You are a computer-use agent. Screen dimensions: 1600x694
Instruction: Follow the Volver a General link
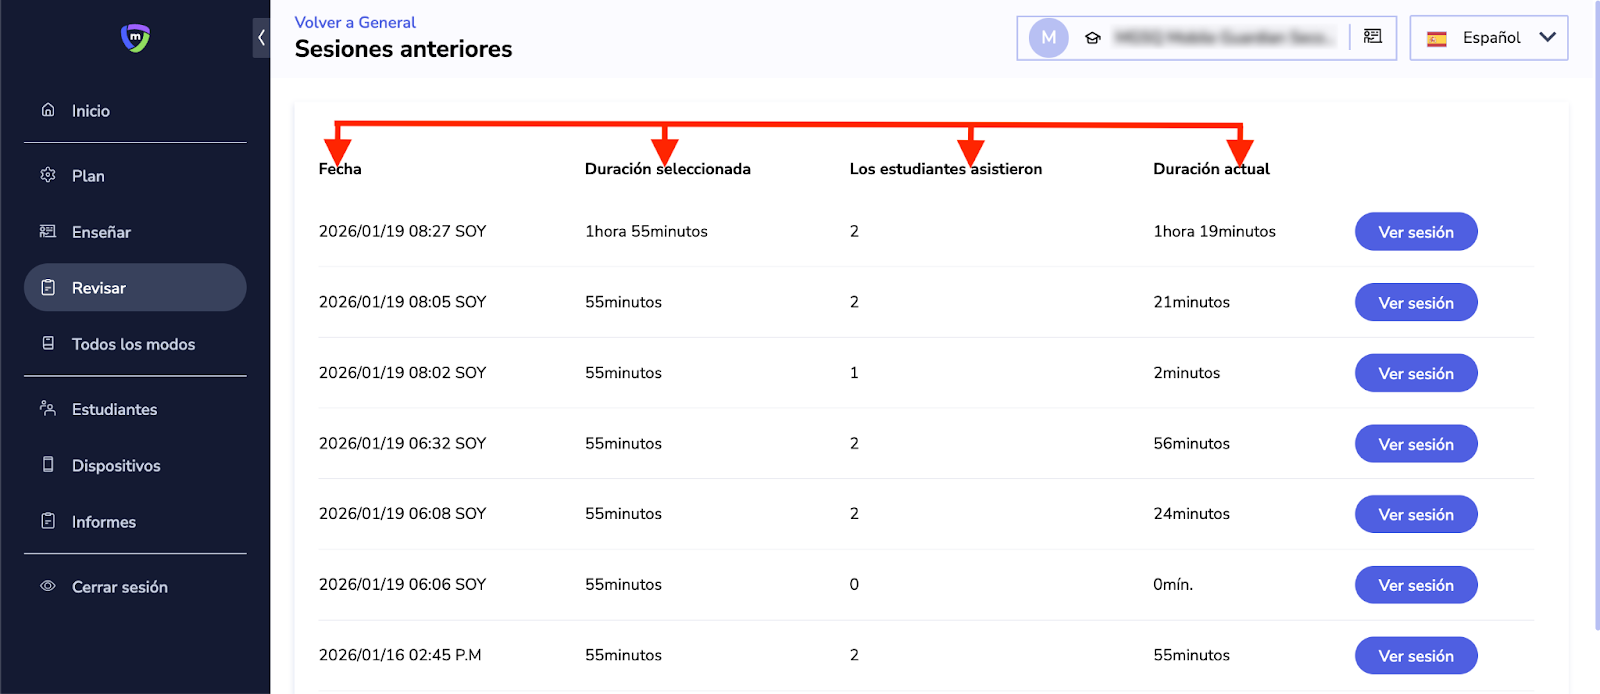pos(355,22)
